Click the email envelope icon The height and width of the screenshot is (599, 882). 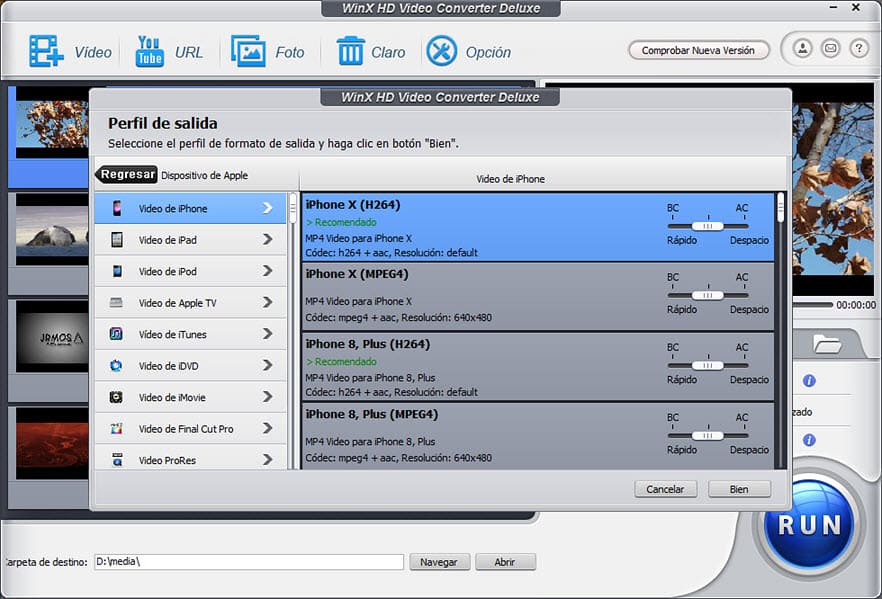[830, 48]
